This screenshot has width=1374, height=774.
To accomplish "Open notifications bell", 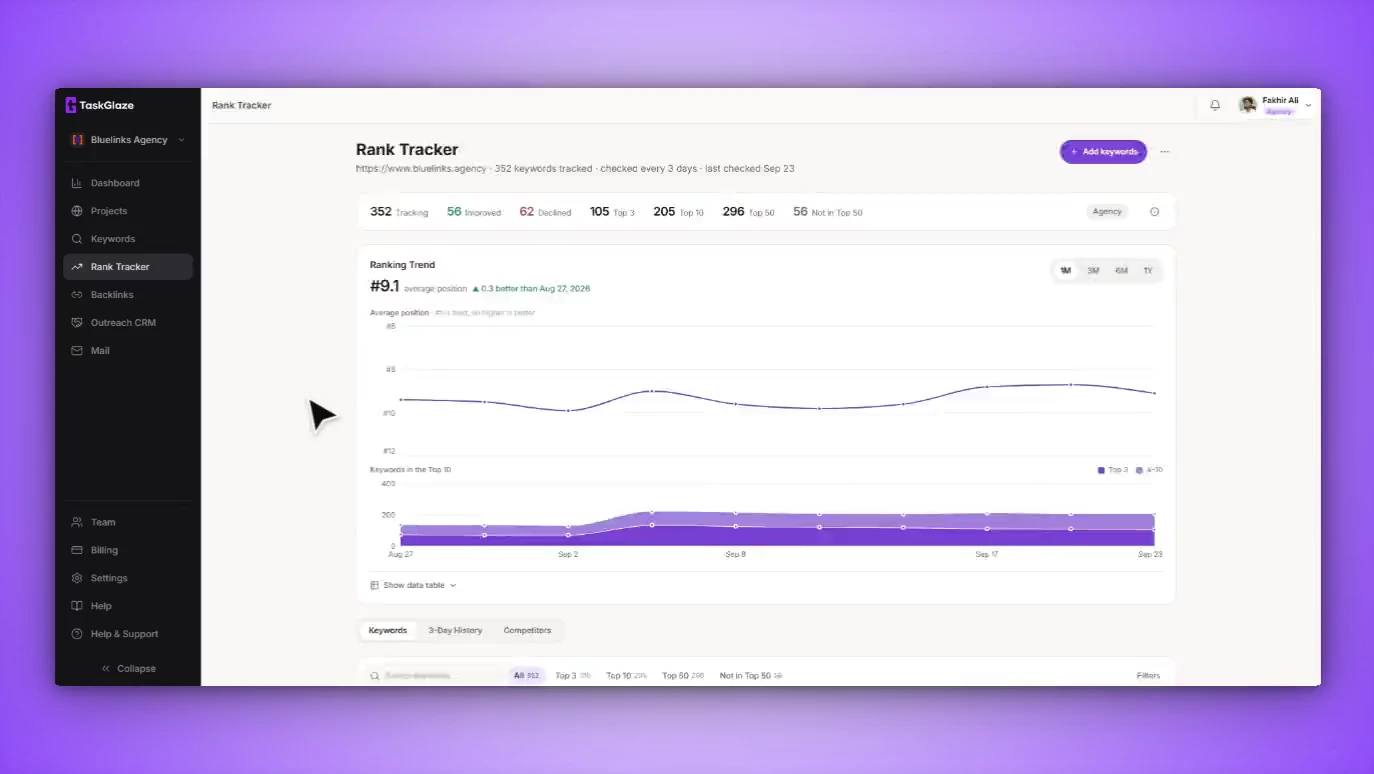I will (1215, 105).
